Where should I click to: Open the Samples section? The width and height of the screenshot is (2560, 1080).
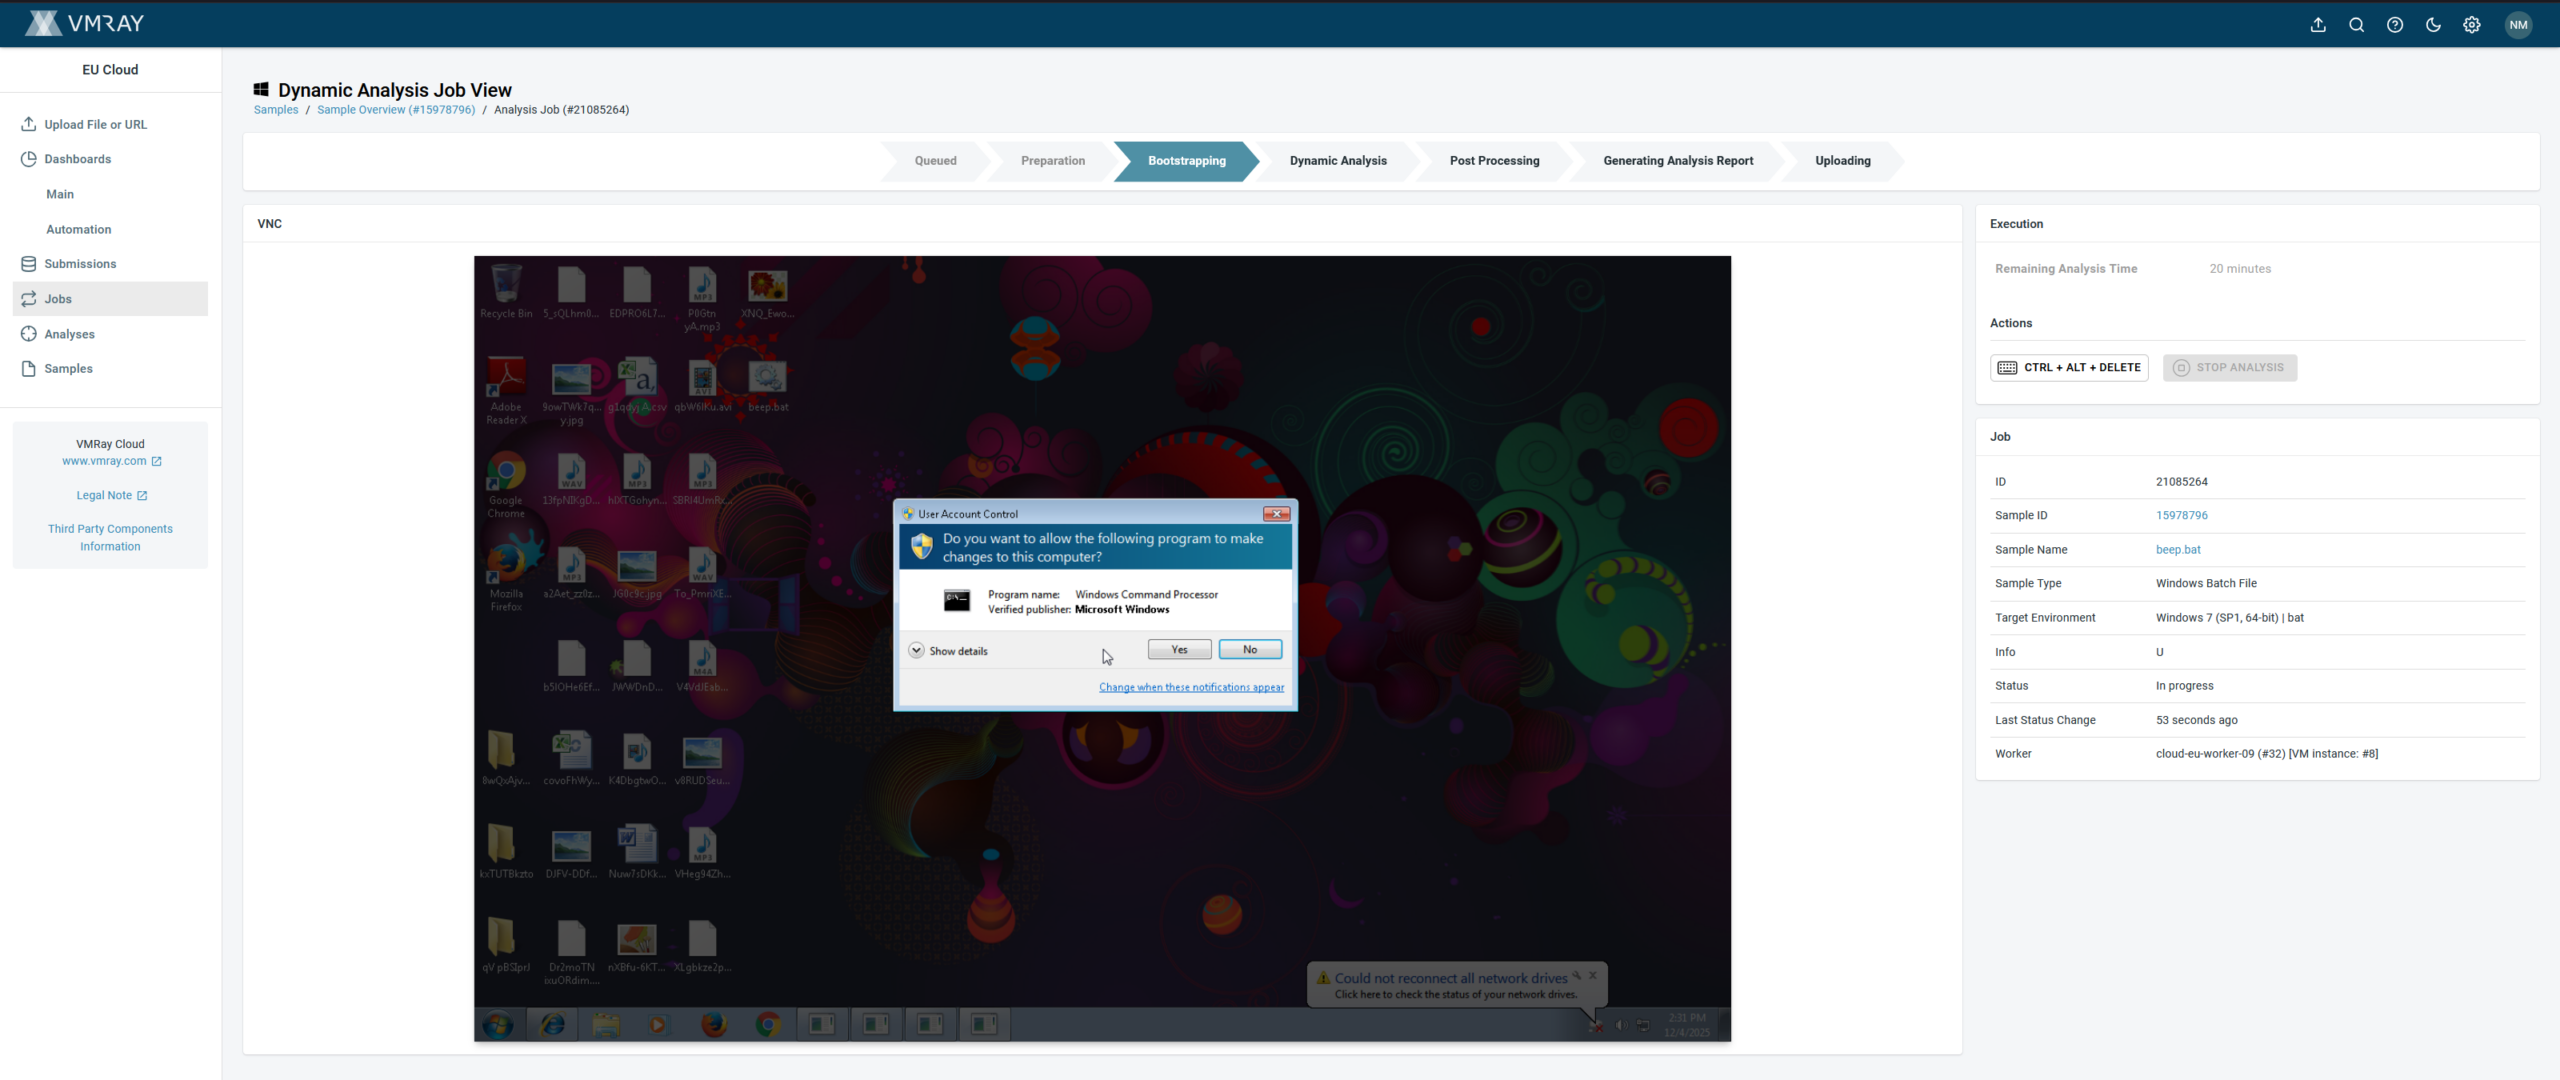point(69,368)
